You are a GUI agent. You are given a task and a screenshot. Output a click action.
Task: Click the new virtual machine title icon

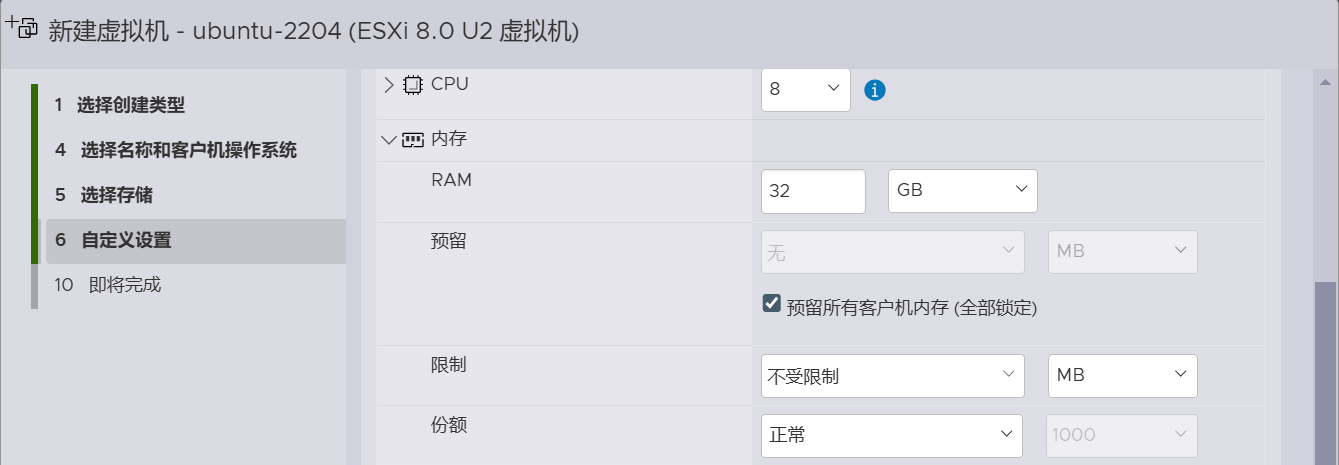click(x=22, y=28)
